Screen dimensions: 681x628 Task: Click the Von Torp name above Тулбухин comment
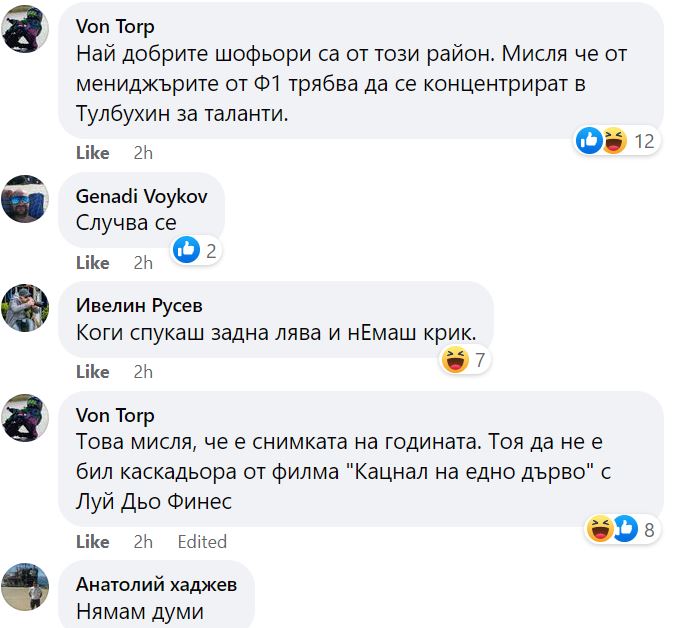pos(115,26)
